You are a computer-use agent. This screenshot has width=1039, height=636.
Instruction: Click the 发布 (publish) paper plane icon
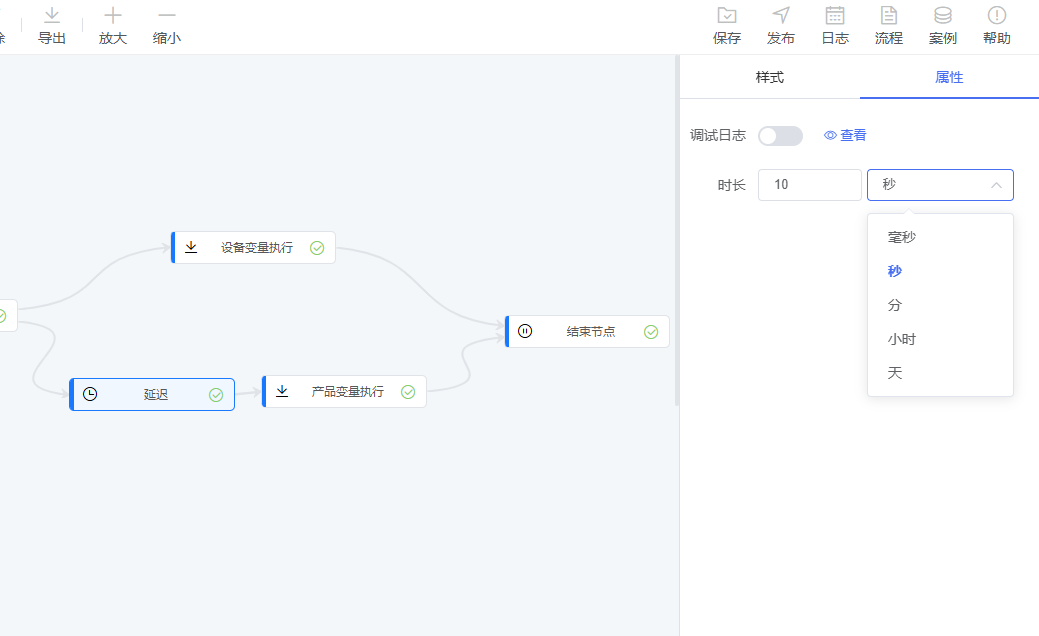point(781,16)
